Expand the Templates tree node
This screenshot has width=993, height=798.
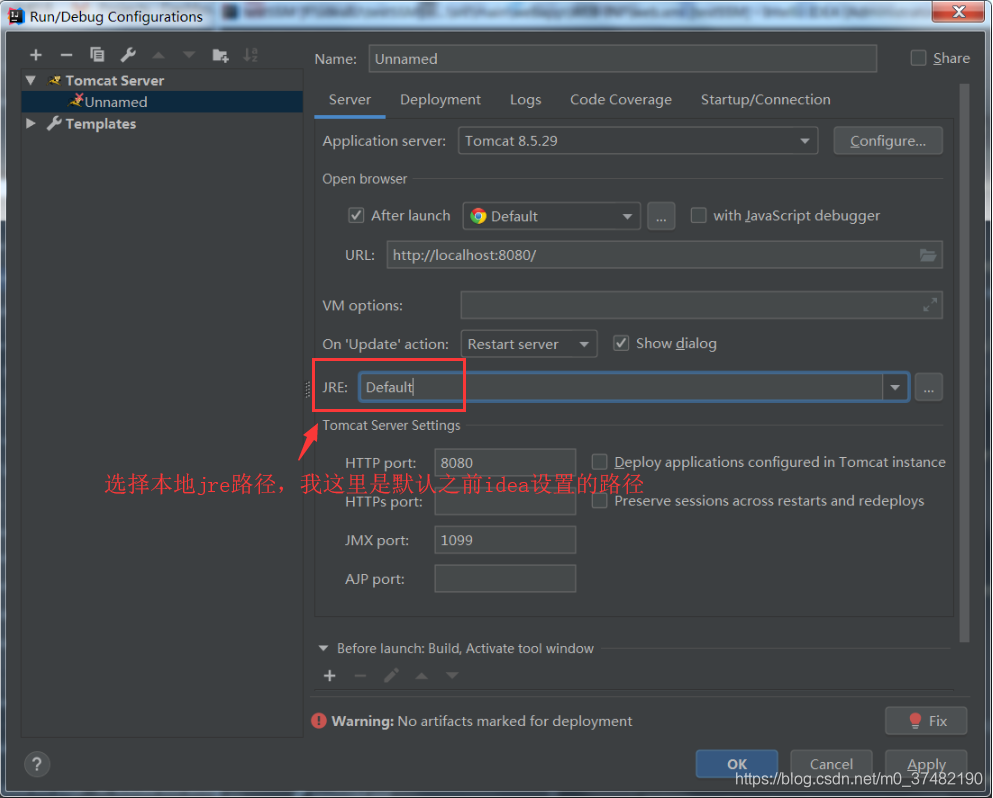coord(30,124)
